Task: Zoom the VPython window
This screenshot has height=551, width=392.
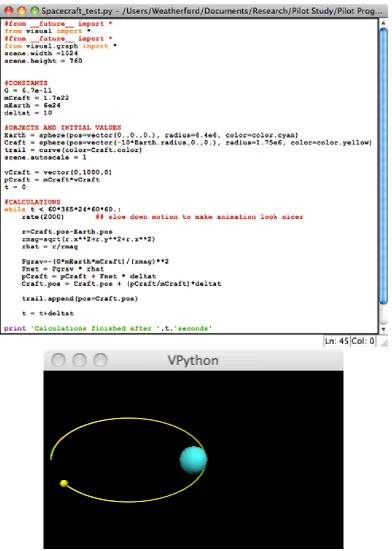Action: [100, 360]
